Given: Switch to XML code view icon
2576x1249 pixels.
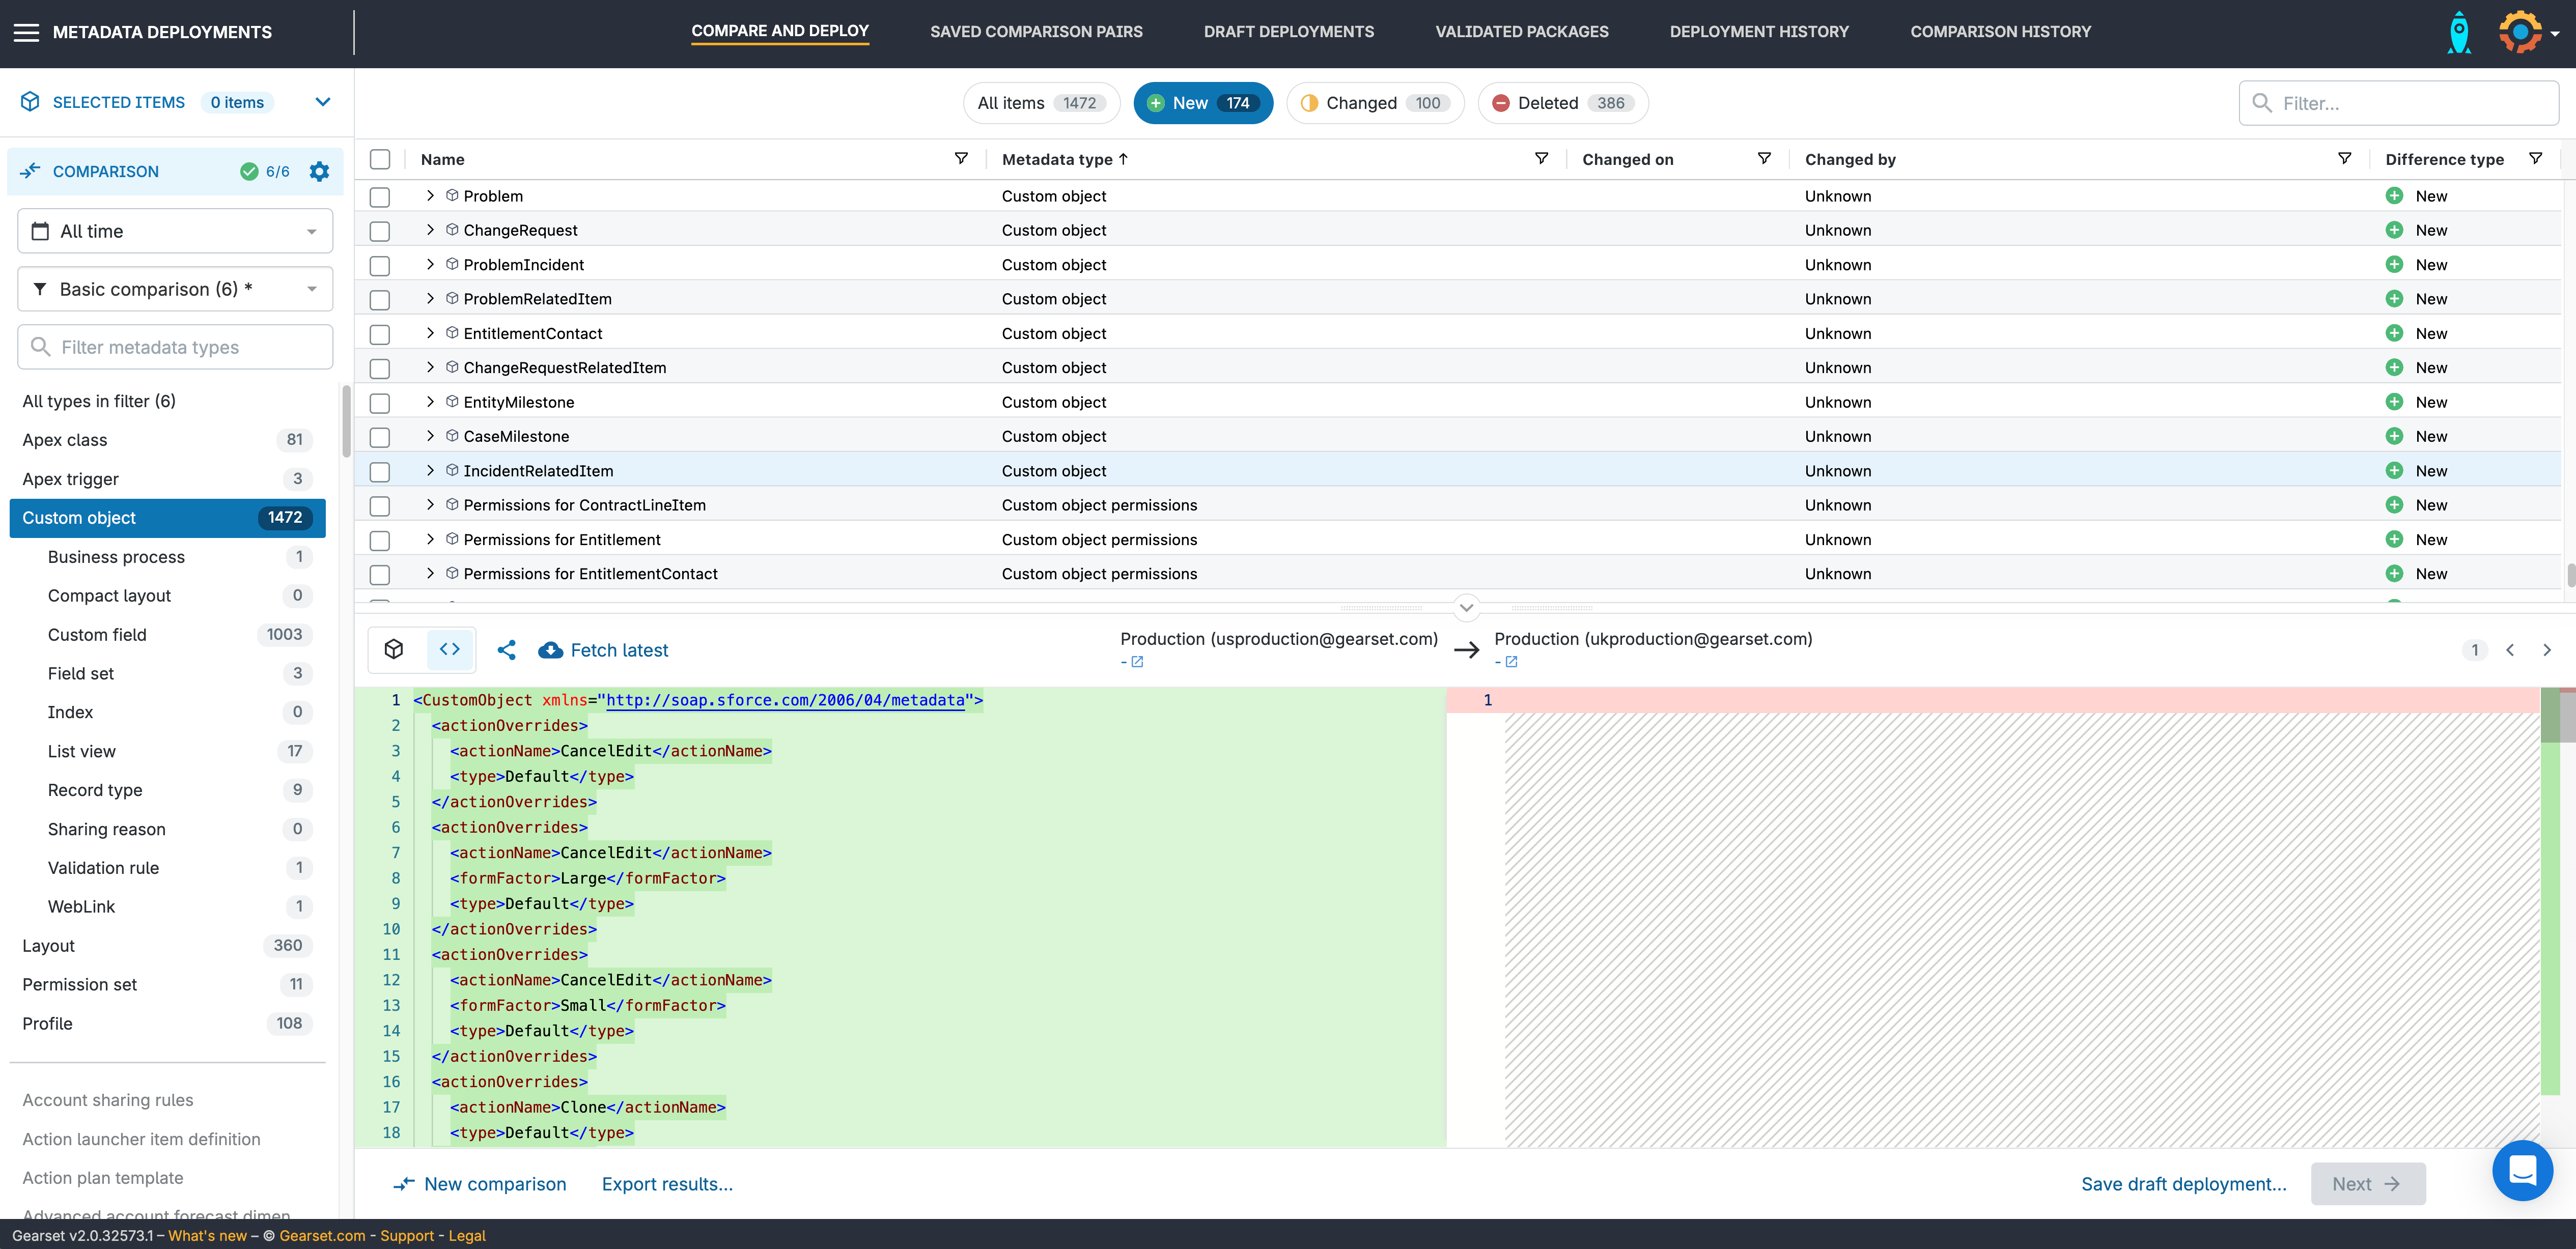Looking at the screenshot, I should [x=450, y=649].
